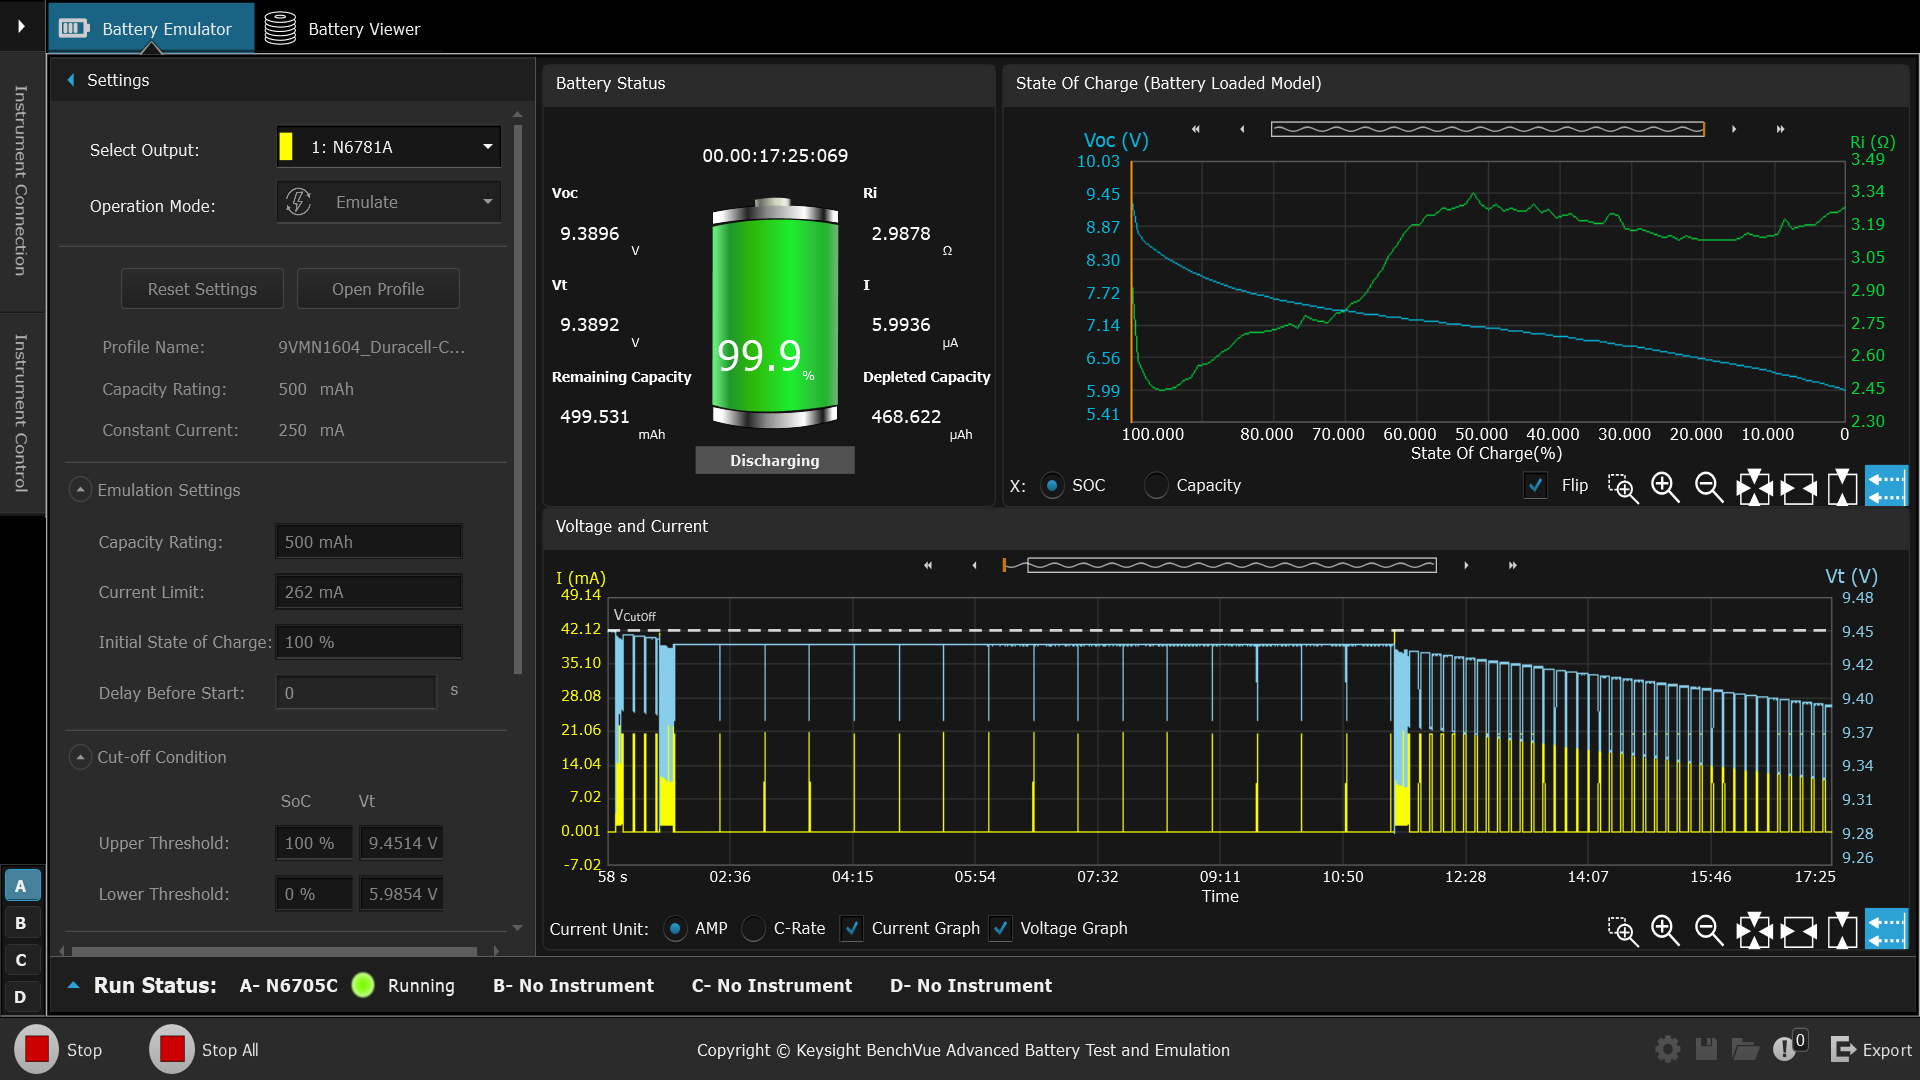Toggle auto-scroll icon in State Of Charge panel
Viewport: 1920px width, 1080px height.
[x=1886, y=487]
